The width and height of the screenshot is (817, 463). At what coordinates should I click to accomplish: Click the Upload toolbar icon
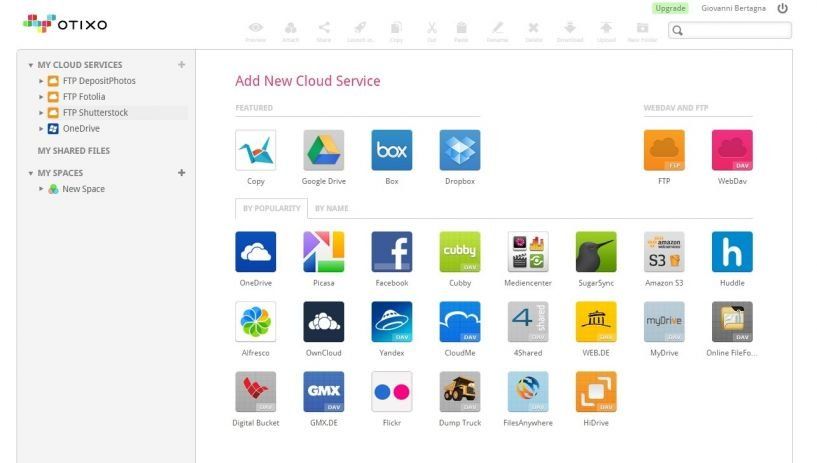606,28
